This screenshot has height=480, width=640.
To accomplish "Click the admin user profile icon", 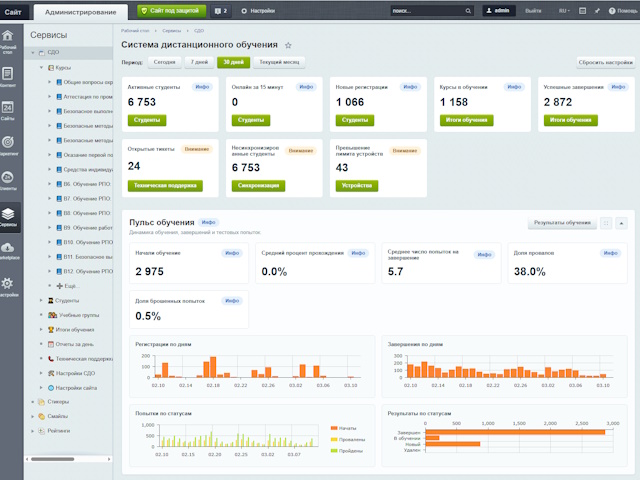I will coord(489,11).
